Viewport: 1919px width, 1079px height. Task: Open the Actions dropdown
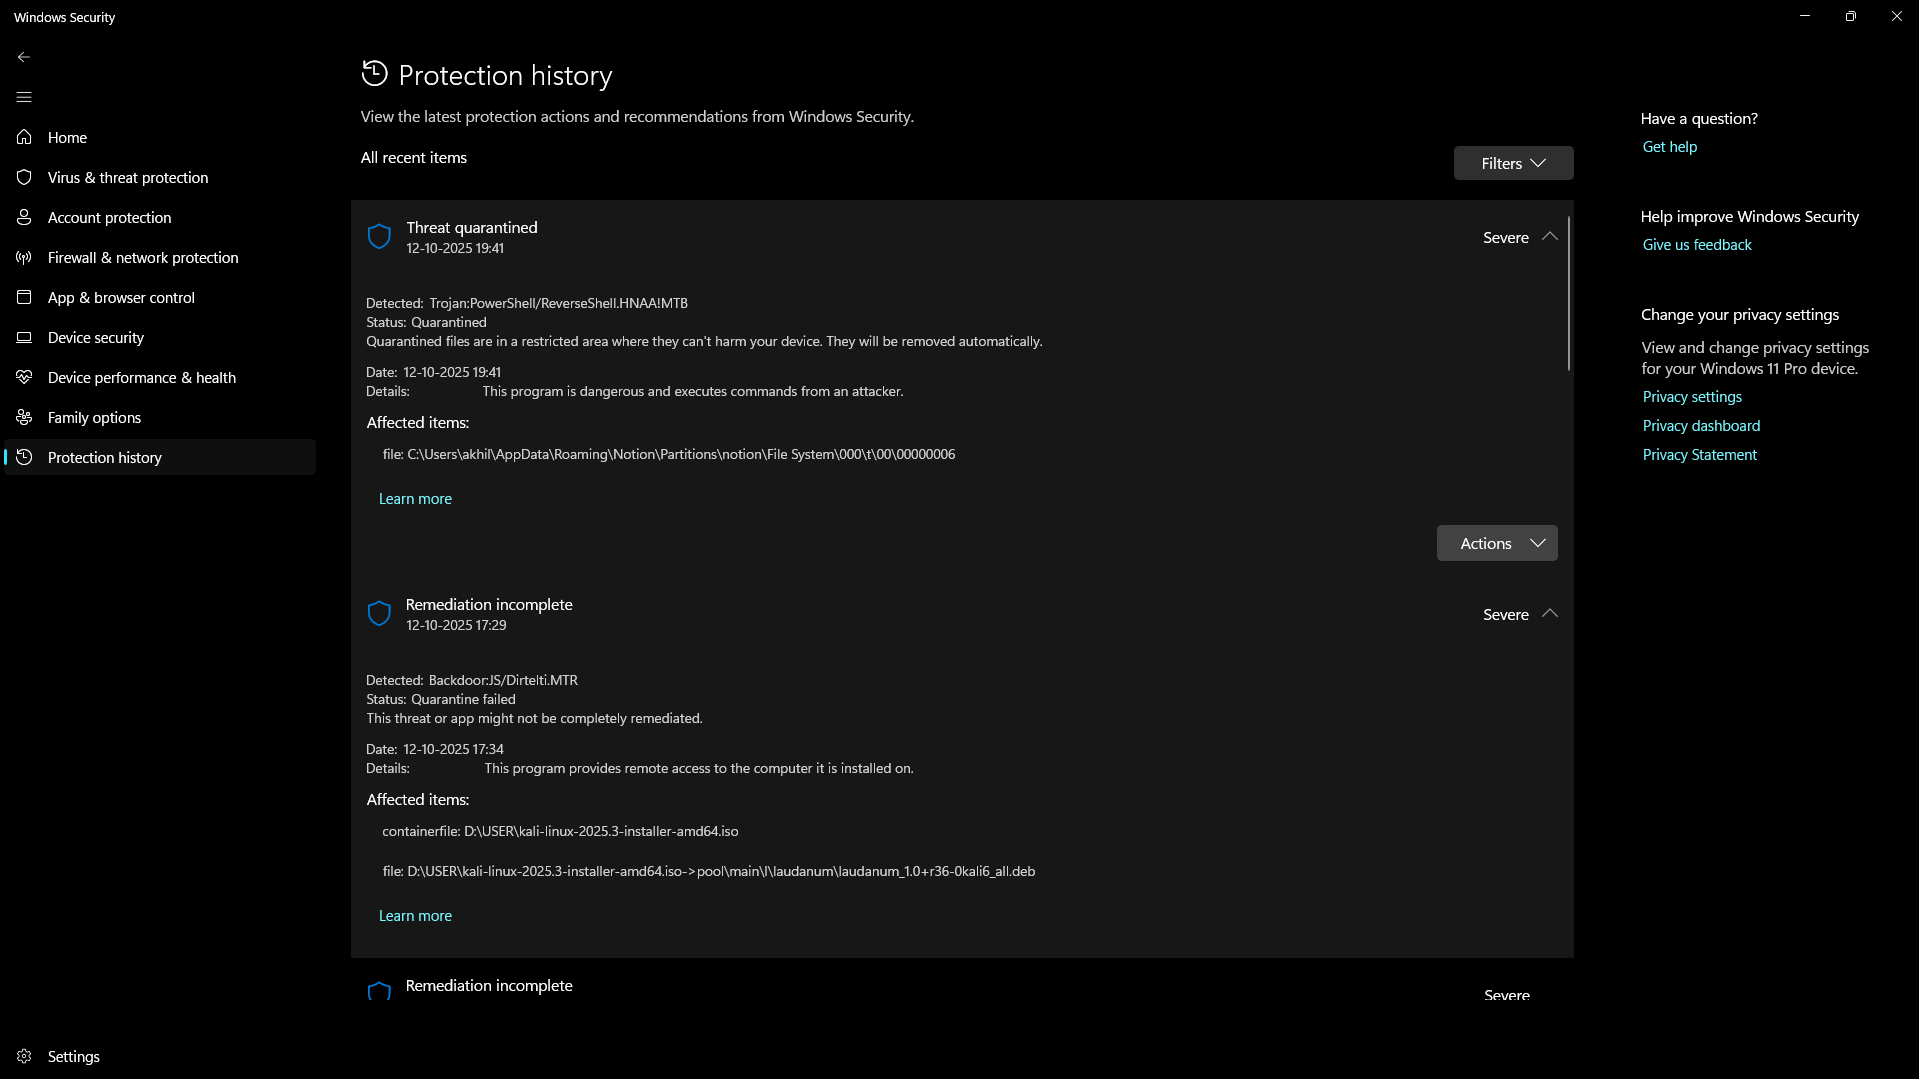pyautogui.click(x=1496, y=542)
